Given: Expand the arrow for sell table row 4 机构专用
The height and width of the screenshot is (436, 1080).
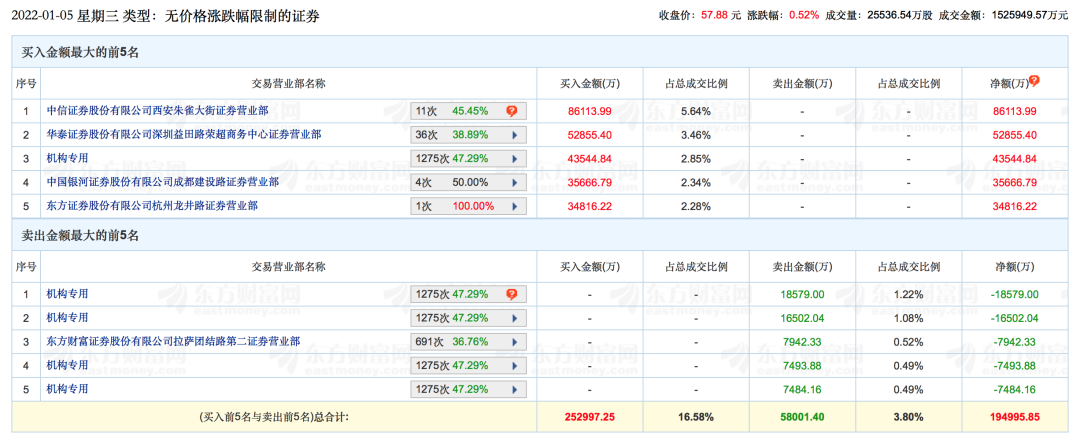Looking at the screenshot, I should pyautogui.click(x=514, y=365).
